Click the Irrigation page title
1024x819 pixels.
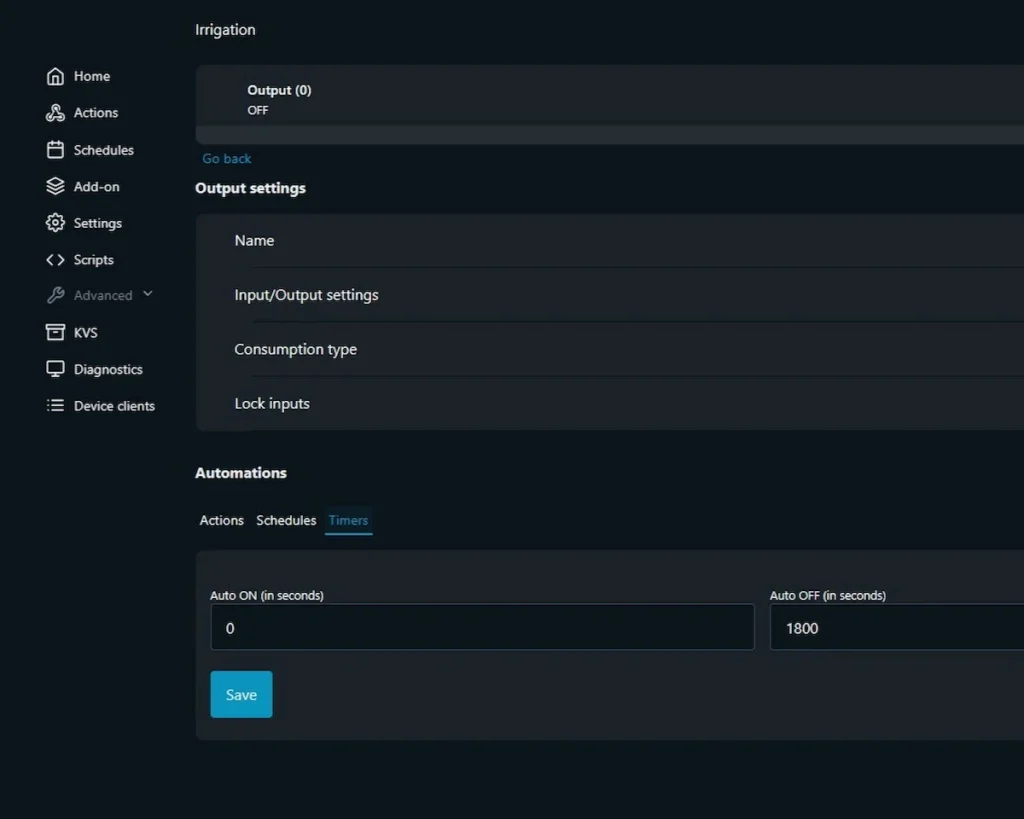tap(225, 30)
